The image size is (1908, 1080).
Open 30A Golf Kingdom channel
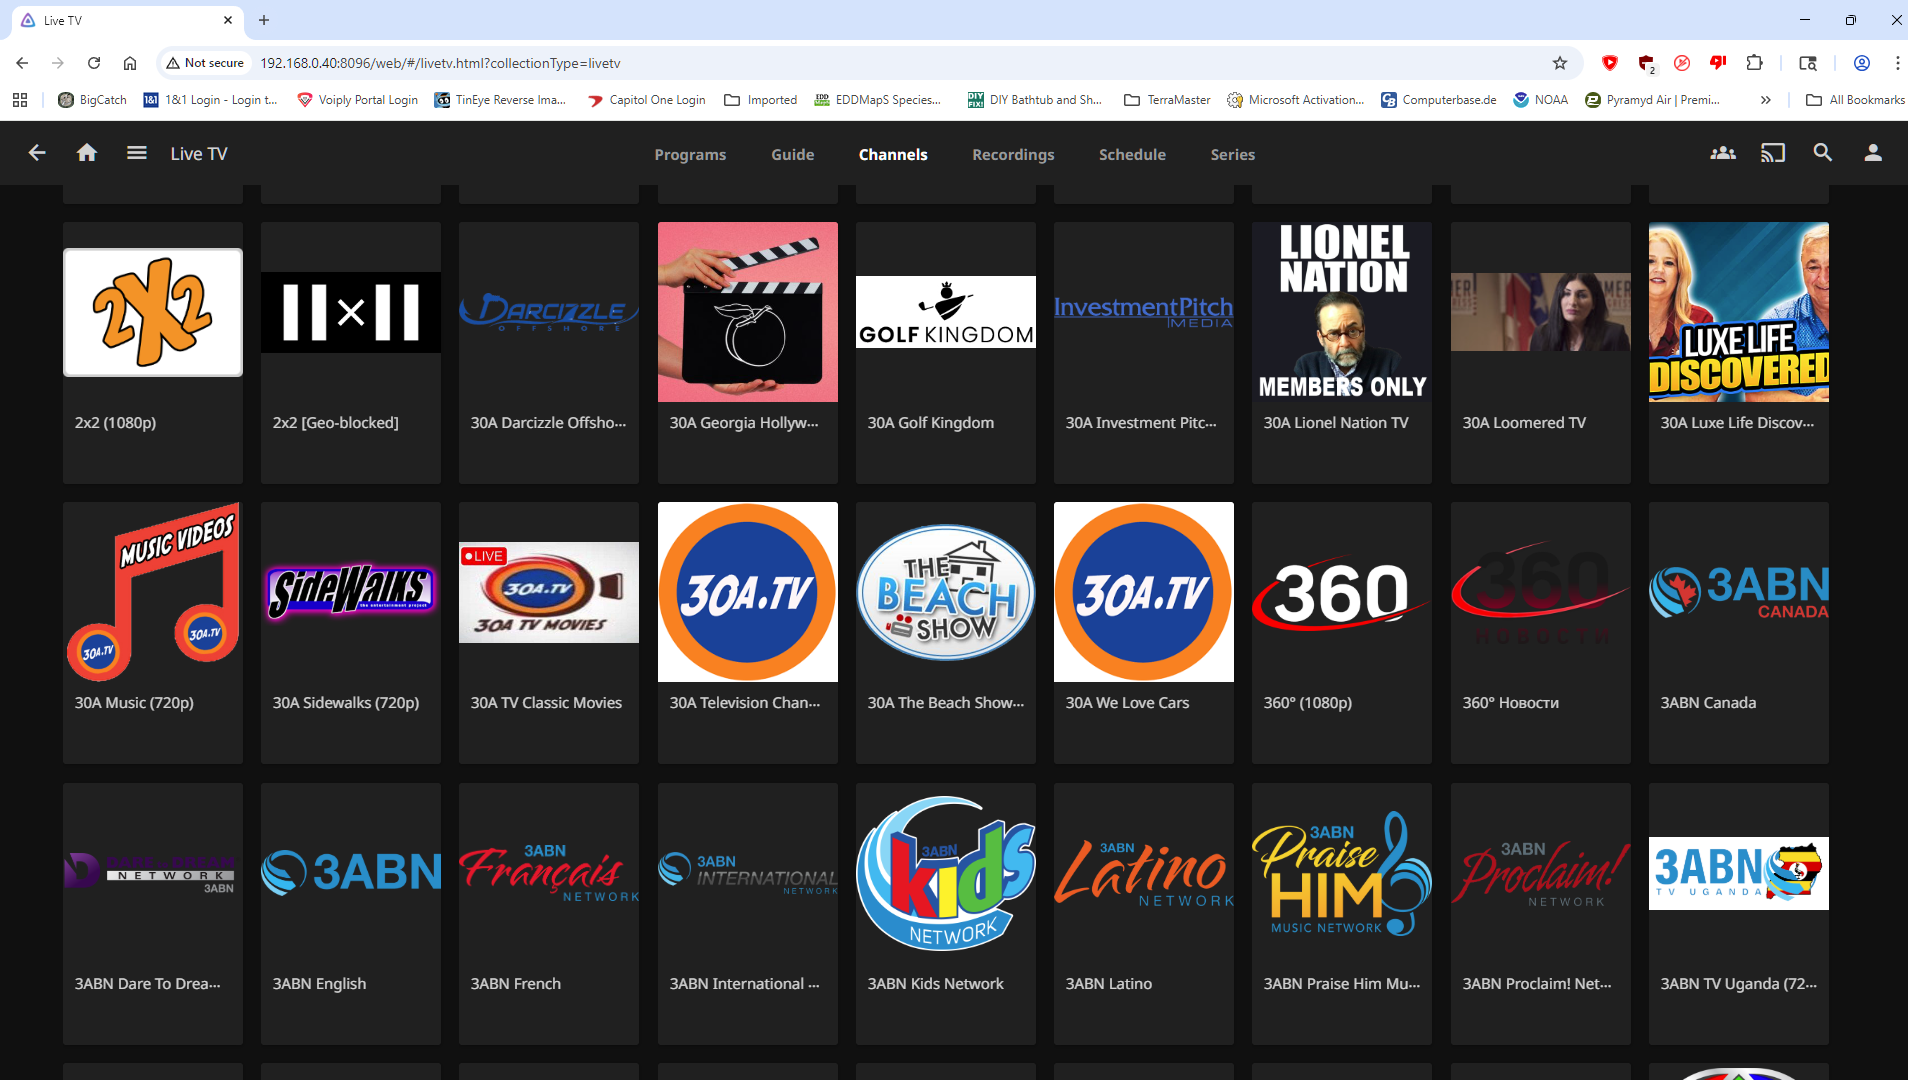click(x=946, y=352)
